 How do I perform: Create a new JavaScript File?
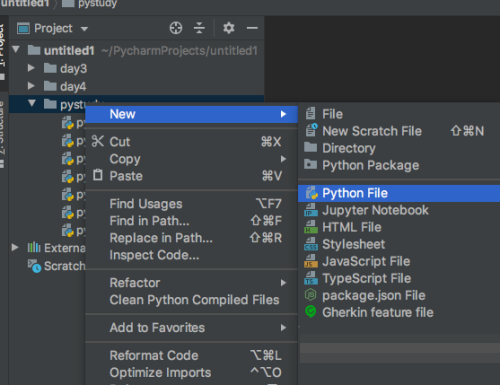[399, 261]
